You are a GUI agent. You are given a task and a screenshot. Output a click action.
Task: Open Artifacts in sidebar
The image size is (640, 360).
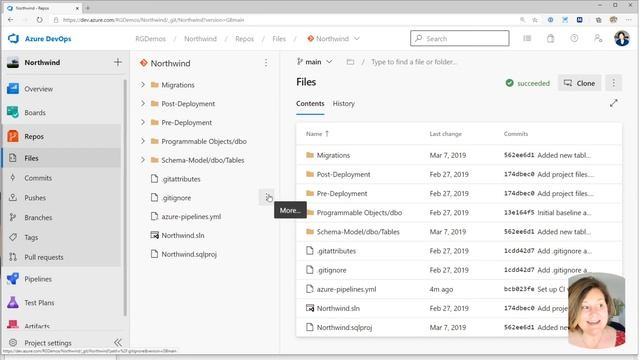pyautogui.click(x=37, y=326)
